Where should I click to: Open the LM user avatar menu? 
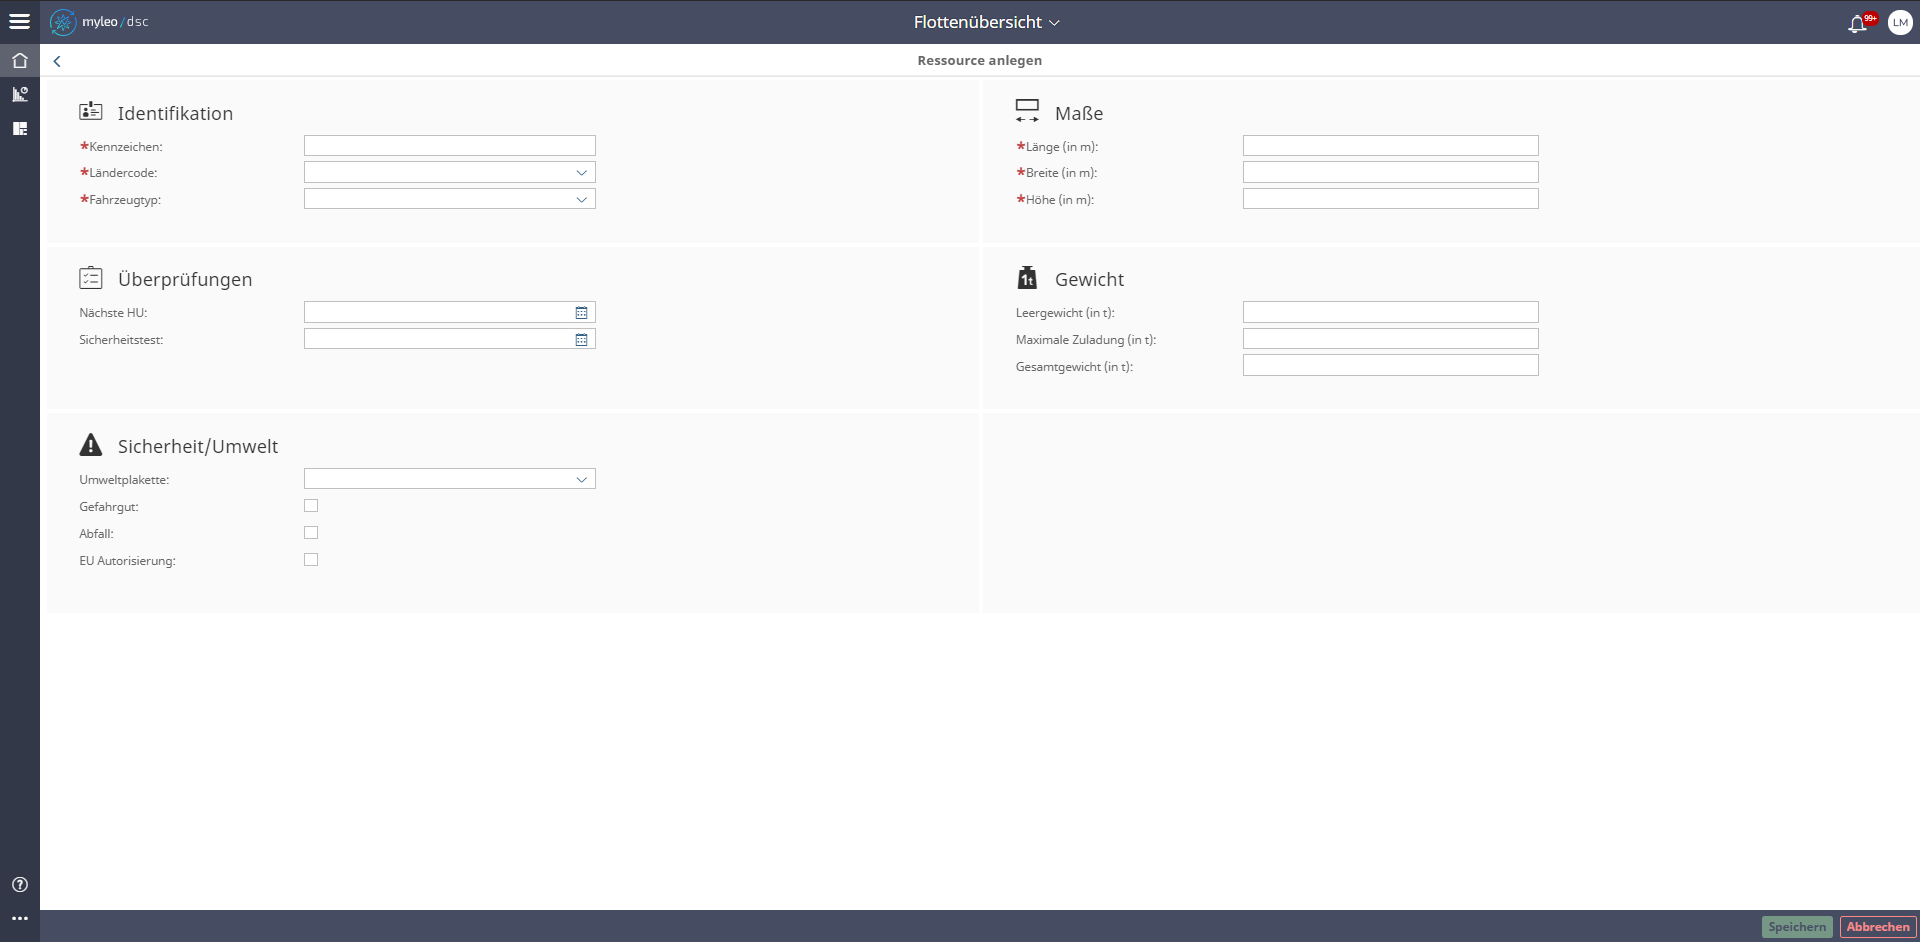point(1900,22)
